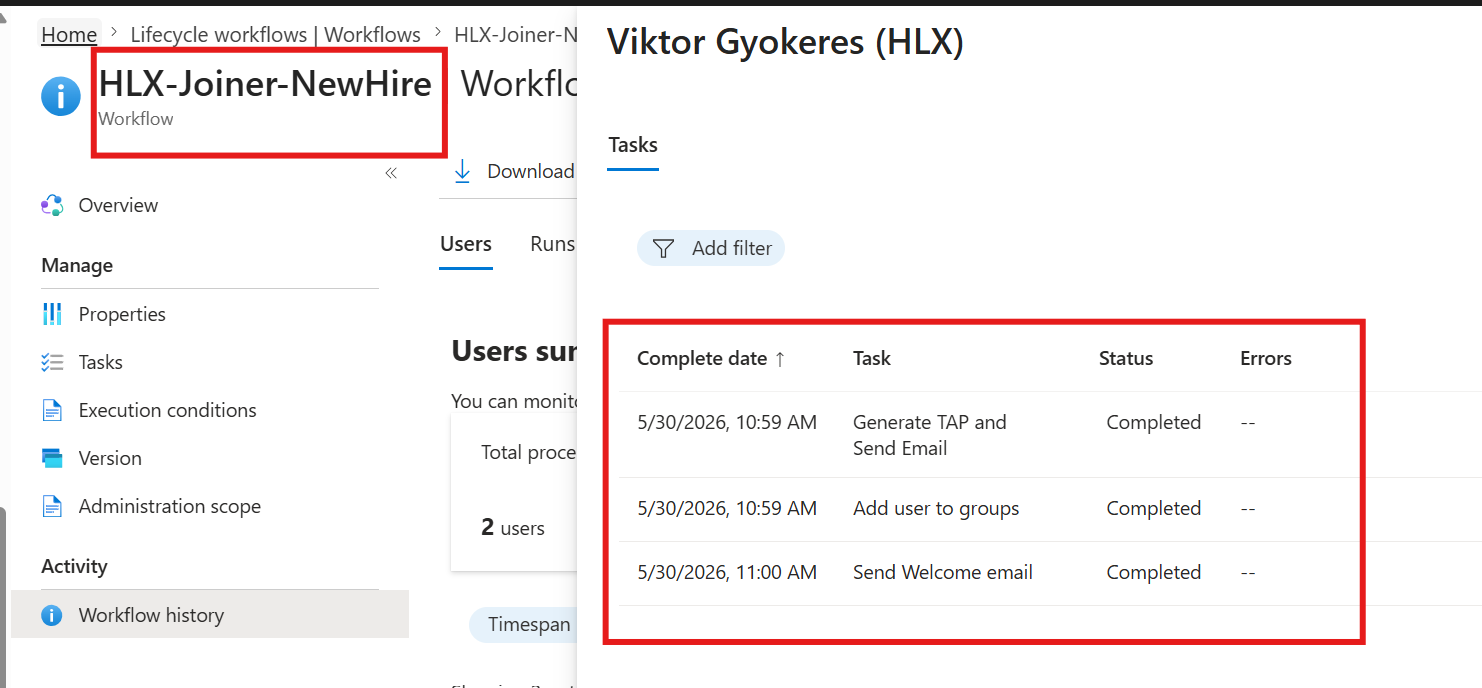Click Completed status of Generate TAP row

coord(1153,422)
